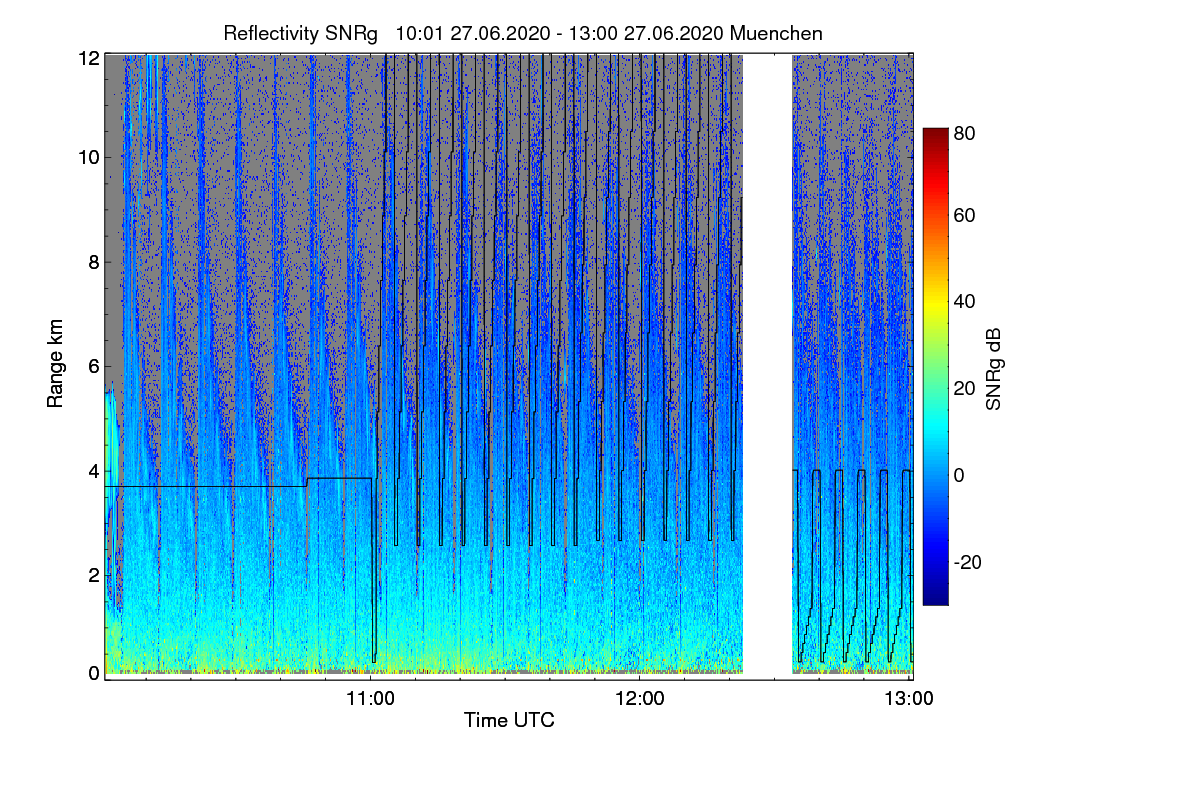Screen dimensions: 1200x800
Task: Click the 60 label on colorbar
Action: [964, 216]
